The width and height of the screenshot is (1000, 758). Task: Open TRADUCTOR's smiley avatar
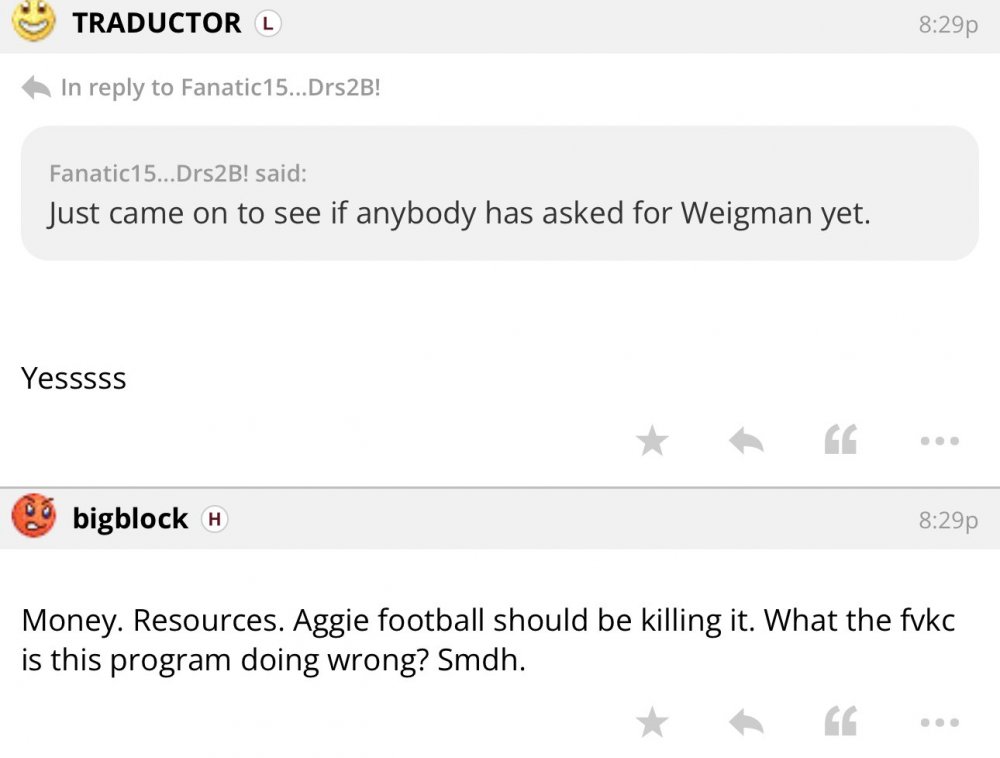point(35,20)
